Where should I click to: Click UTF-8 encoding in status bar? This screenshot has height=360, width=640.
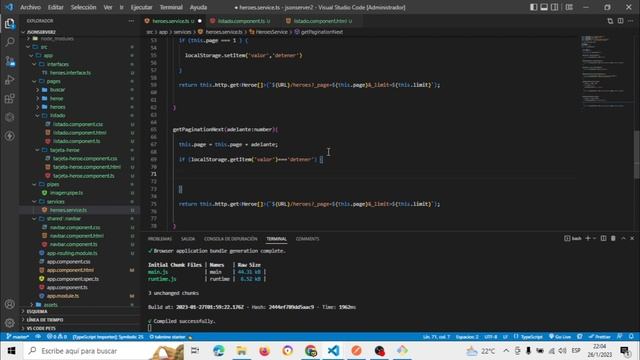click(490, 337)
